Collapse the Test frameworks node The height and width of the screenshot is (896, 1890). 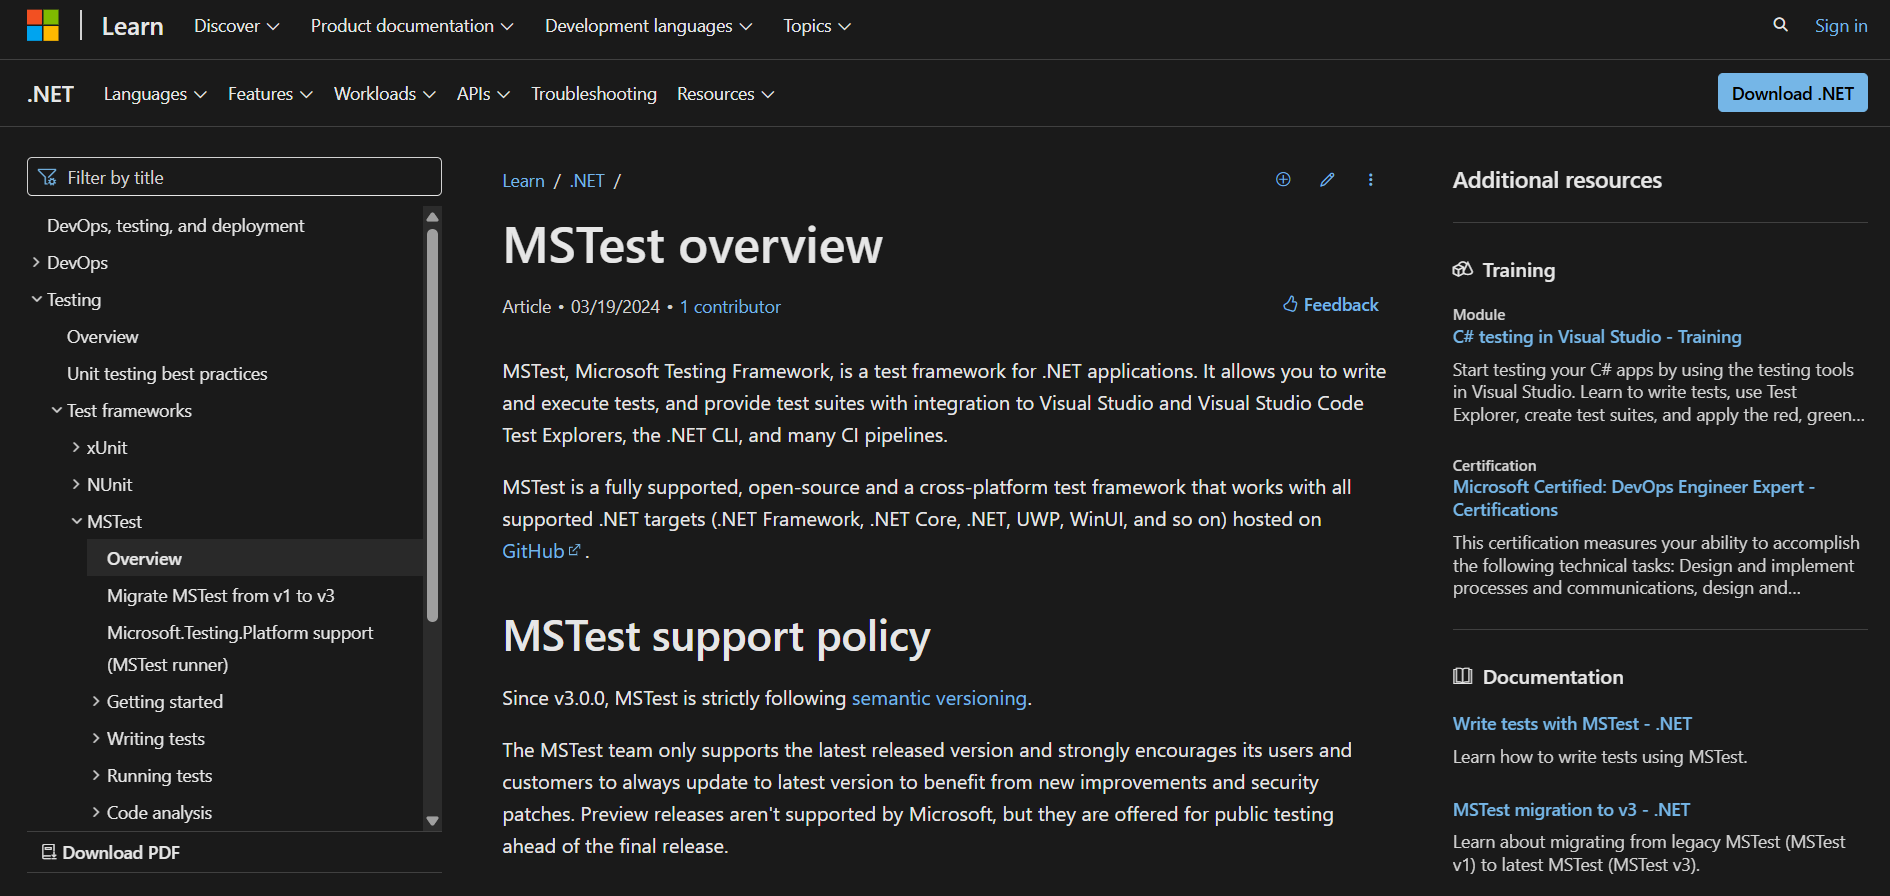[x=57, y=411]
